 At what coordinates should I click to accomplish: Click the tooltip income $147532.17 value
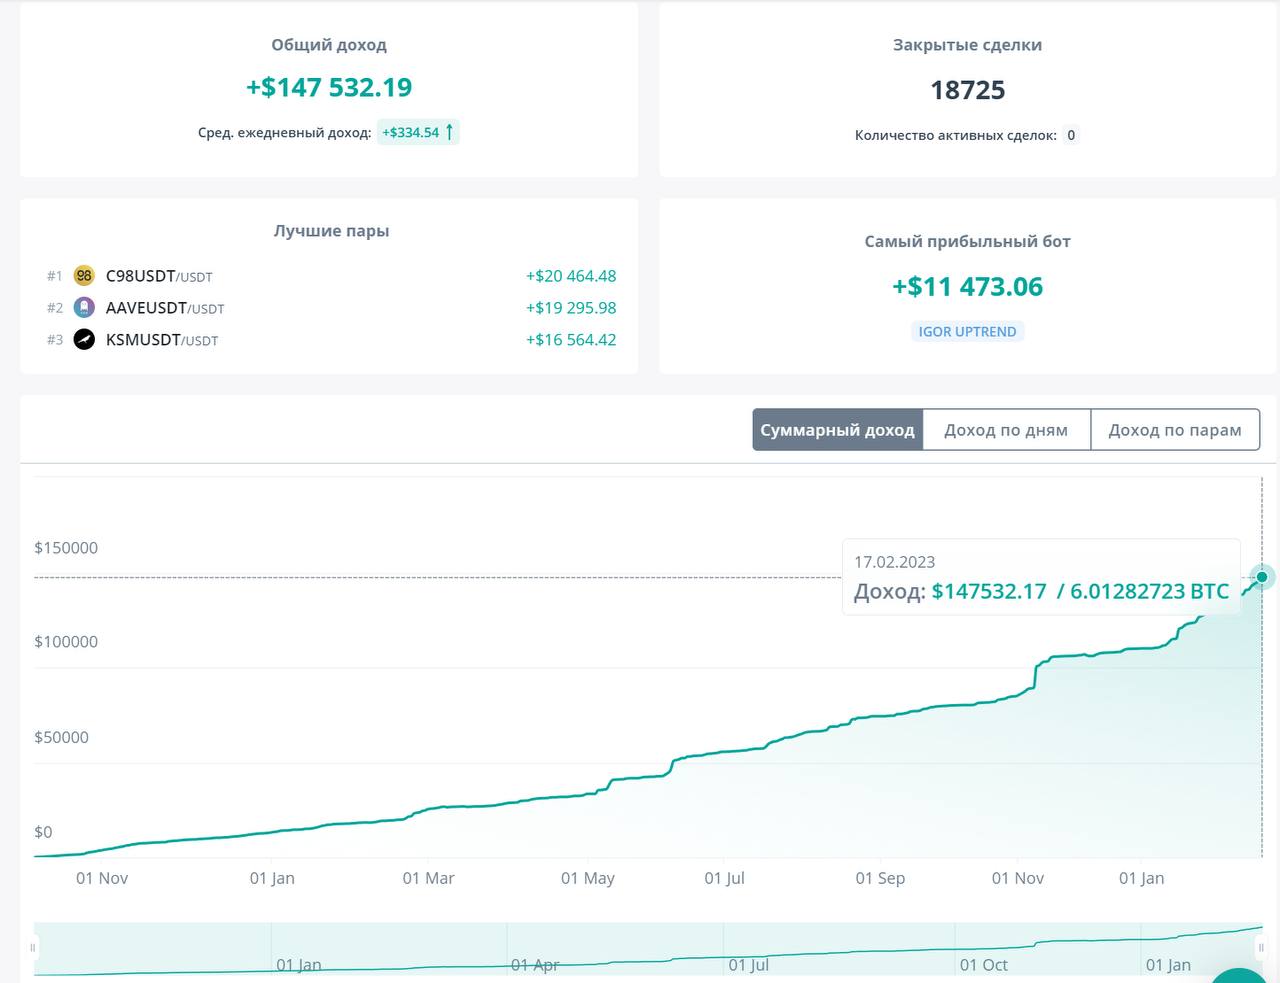(989, 591)
